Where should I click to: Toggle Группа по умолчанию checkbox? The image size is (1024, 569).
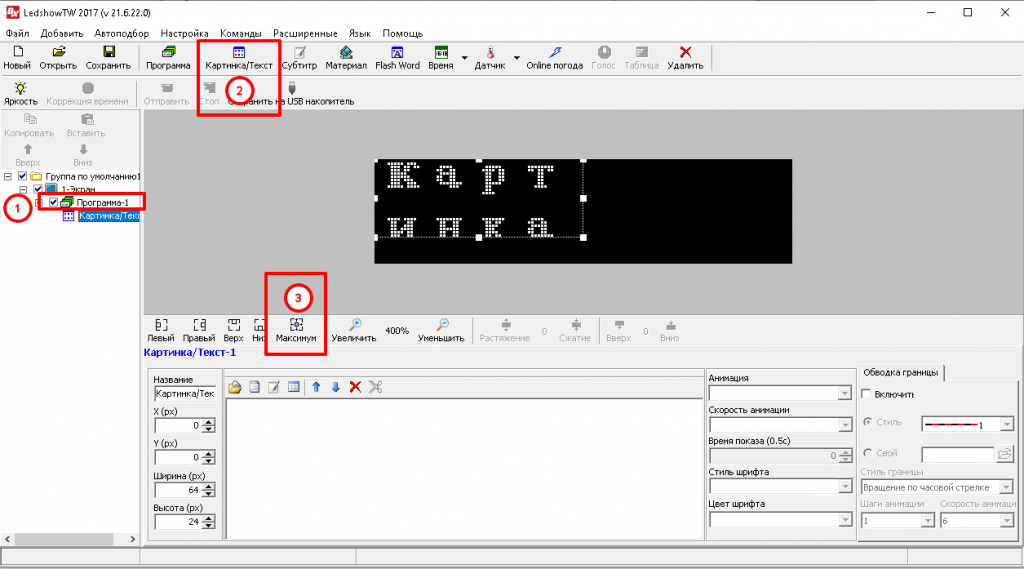23,176
